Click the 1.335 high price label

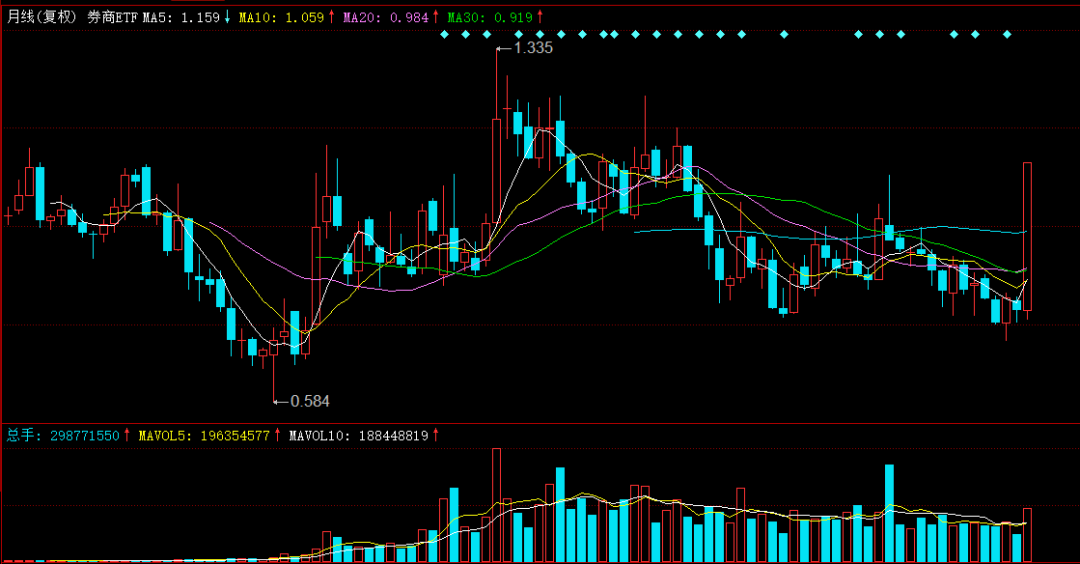(533, 48)
